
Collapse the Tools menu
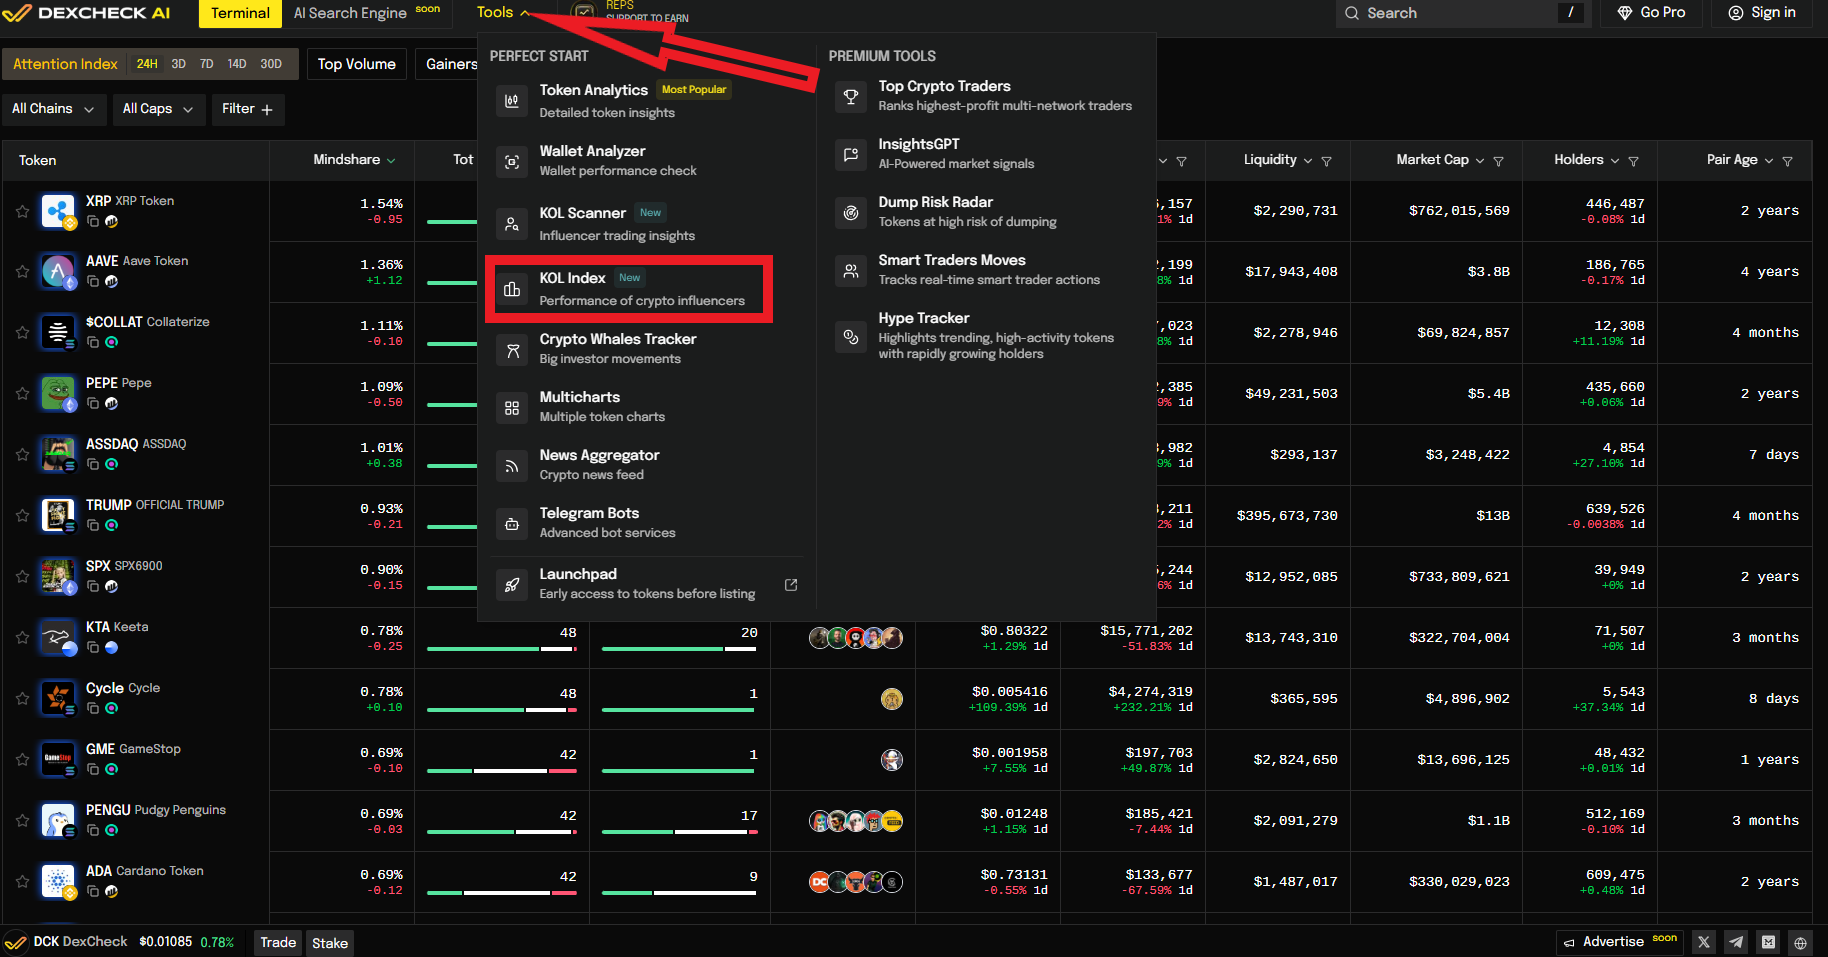point(502,13)
